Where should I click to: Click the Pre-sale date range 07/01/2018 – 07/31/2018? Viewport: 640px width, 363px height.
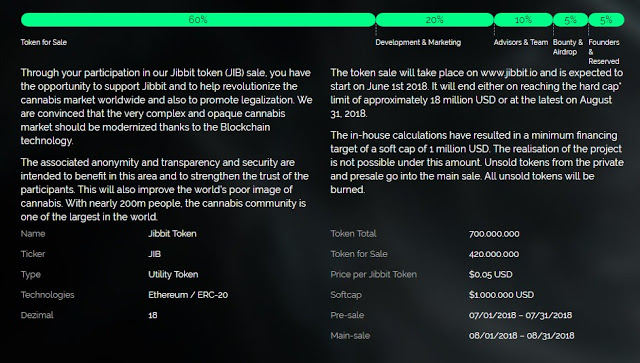tap(520, 315)
